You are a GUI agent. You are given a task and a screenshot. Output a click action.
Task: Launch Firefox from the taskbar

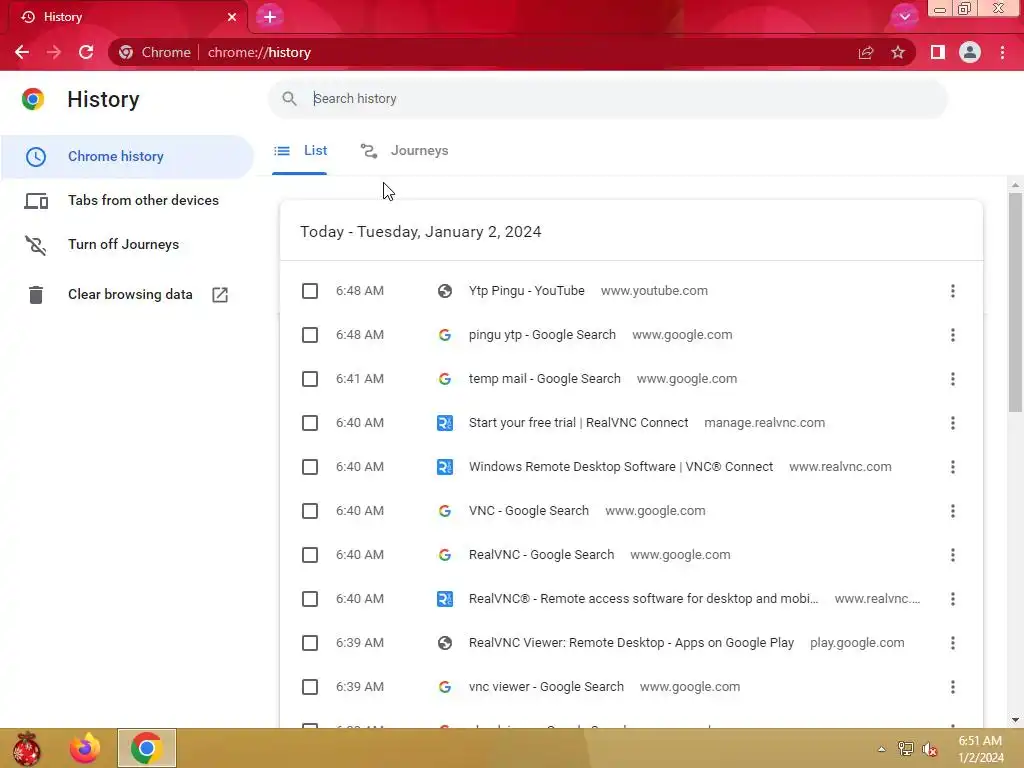pos(85,748)
